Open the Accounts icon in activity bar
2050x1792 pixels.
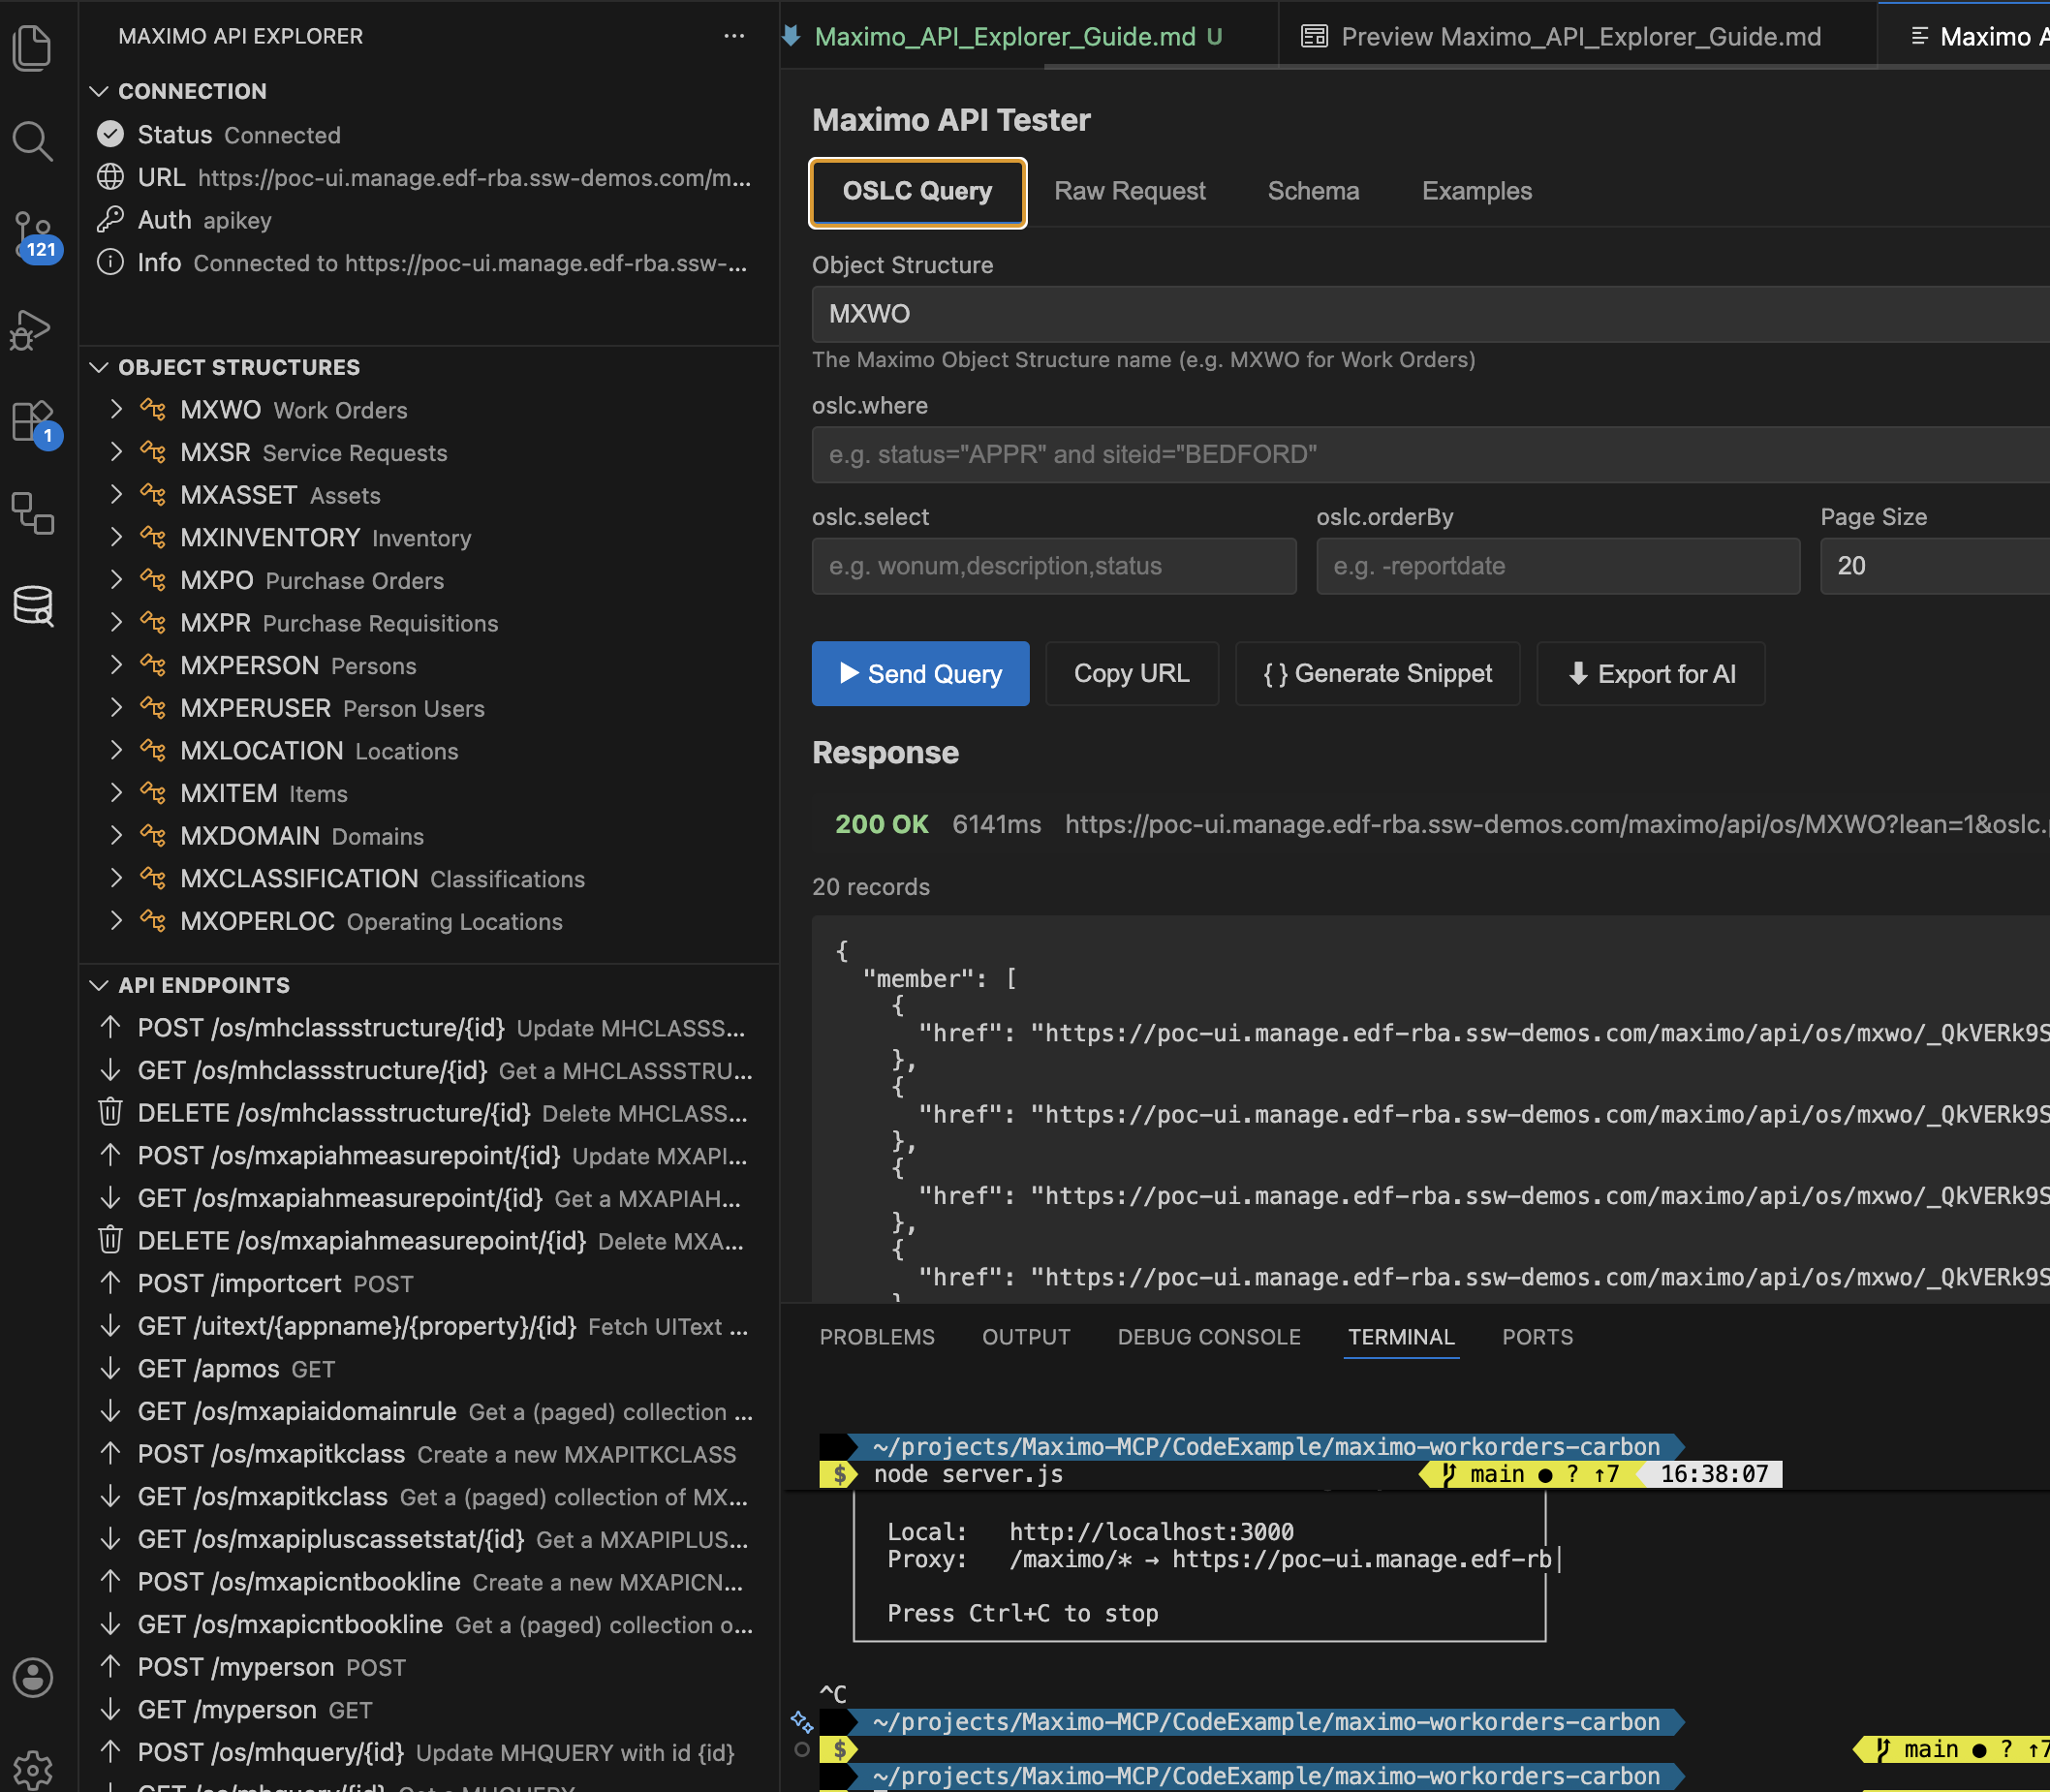click(x=32, y=1678)
